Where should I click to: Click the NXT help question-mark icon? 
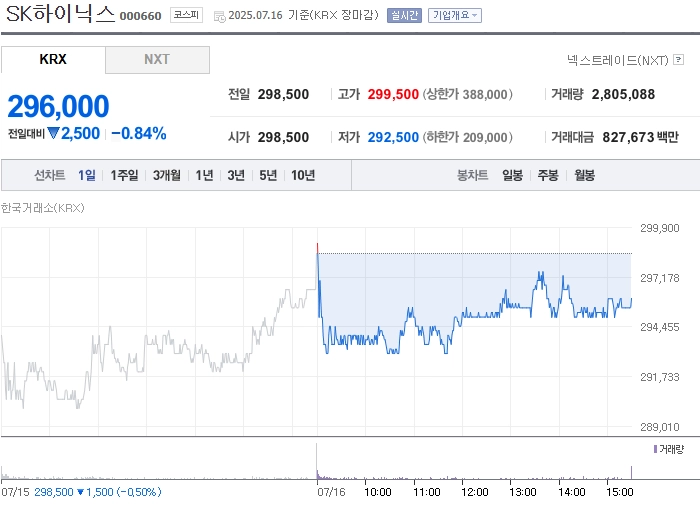(678, 59)
